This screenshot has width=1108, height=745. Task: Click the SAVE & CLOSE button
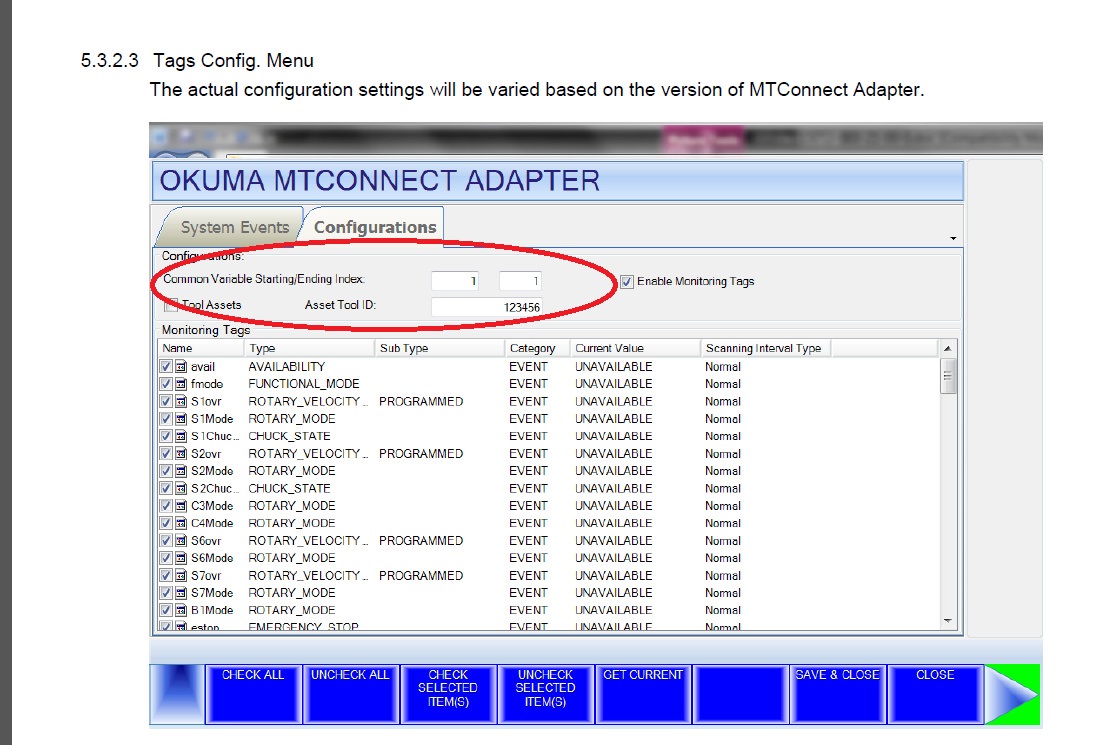click(837, 695)
